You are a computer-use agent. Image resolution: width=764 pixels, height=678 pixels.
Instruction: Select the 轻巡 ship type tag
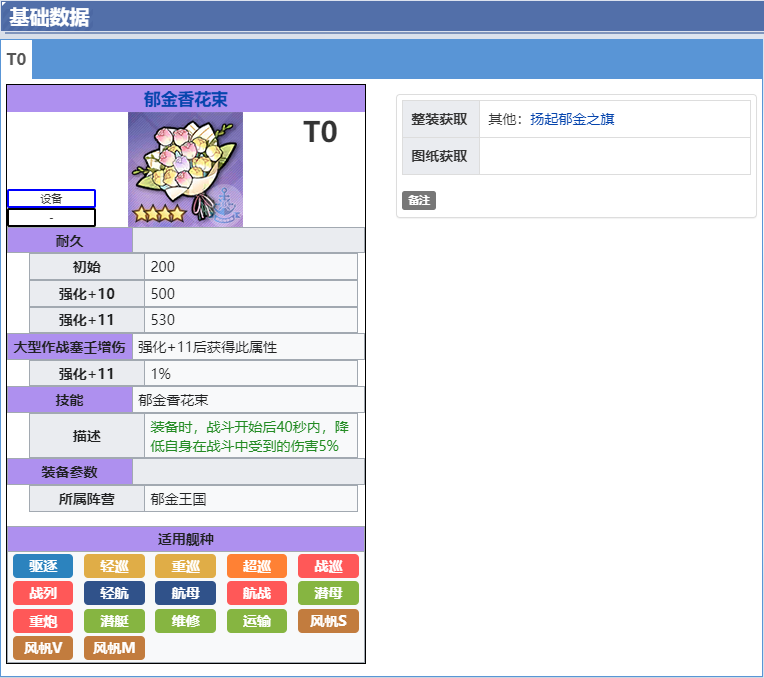click(x=115, y=566)
